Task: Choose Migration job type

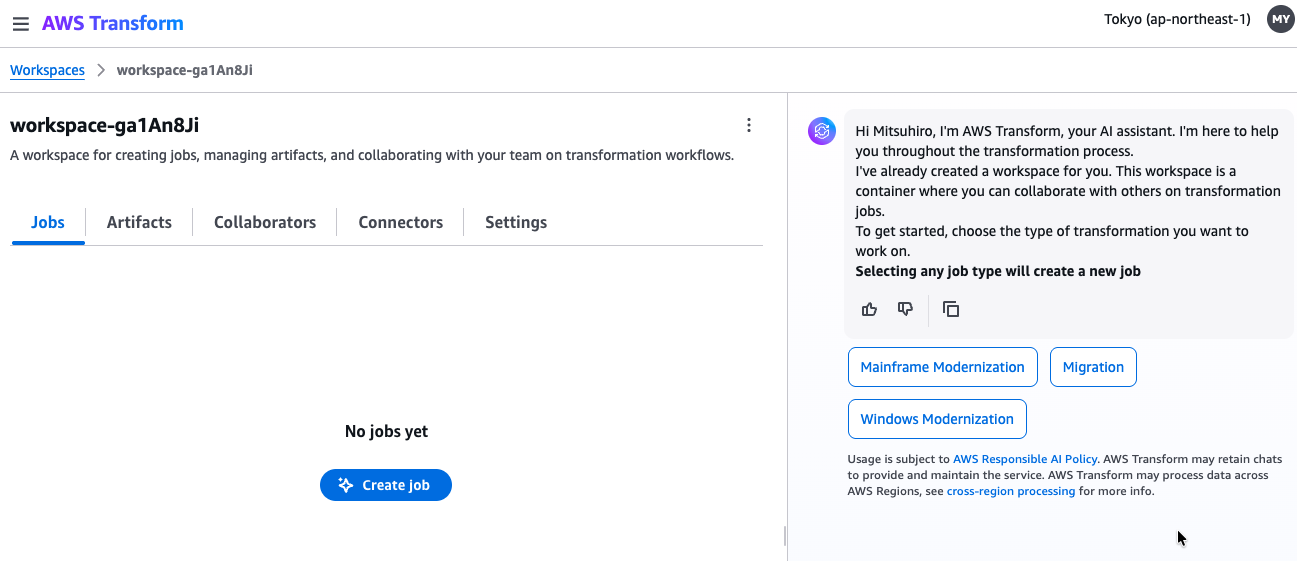Action: (x=1093, y=367)
